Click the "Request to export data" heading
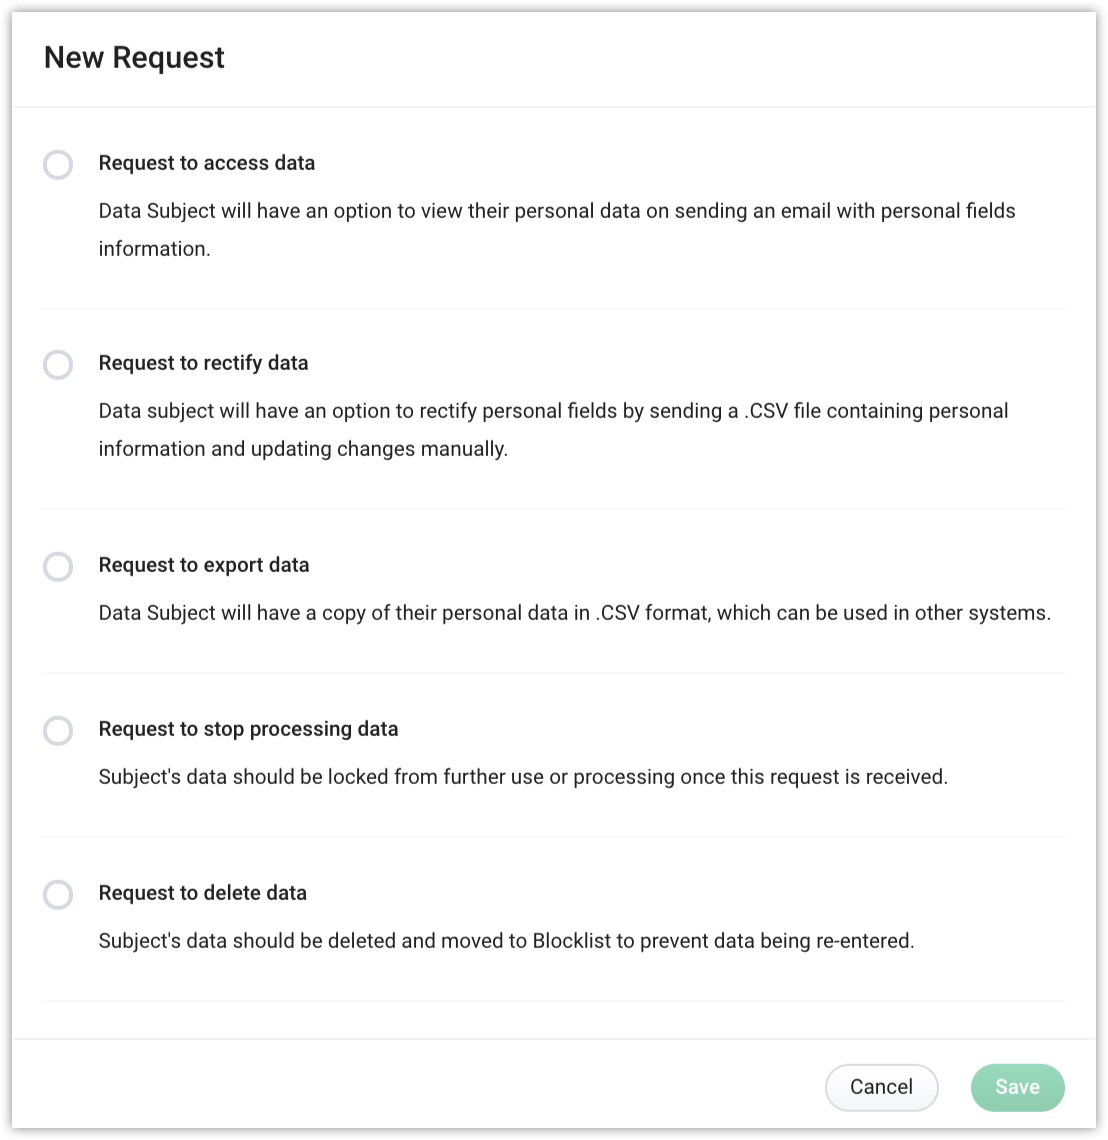The image size is (1108, 1140). pos(204,565)
